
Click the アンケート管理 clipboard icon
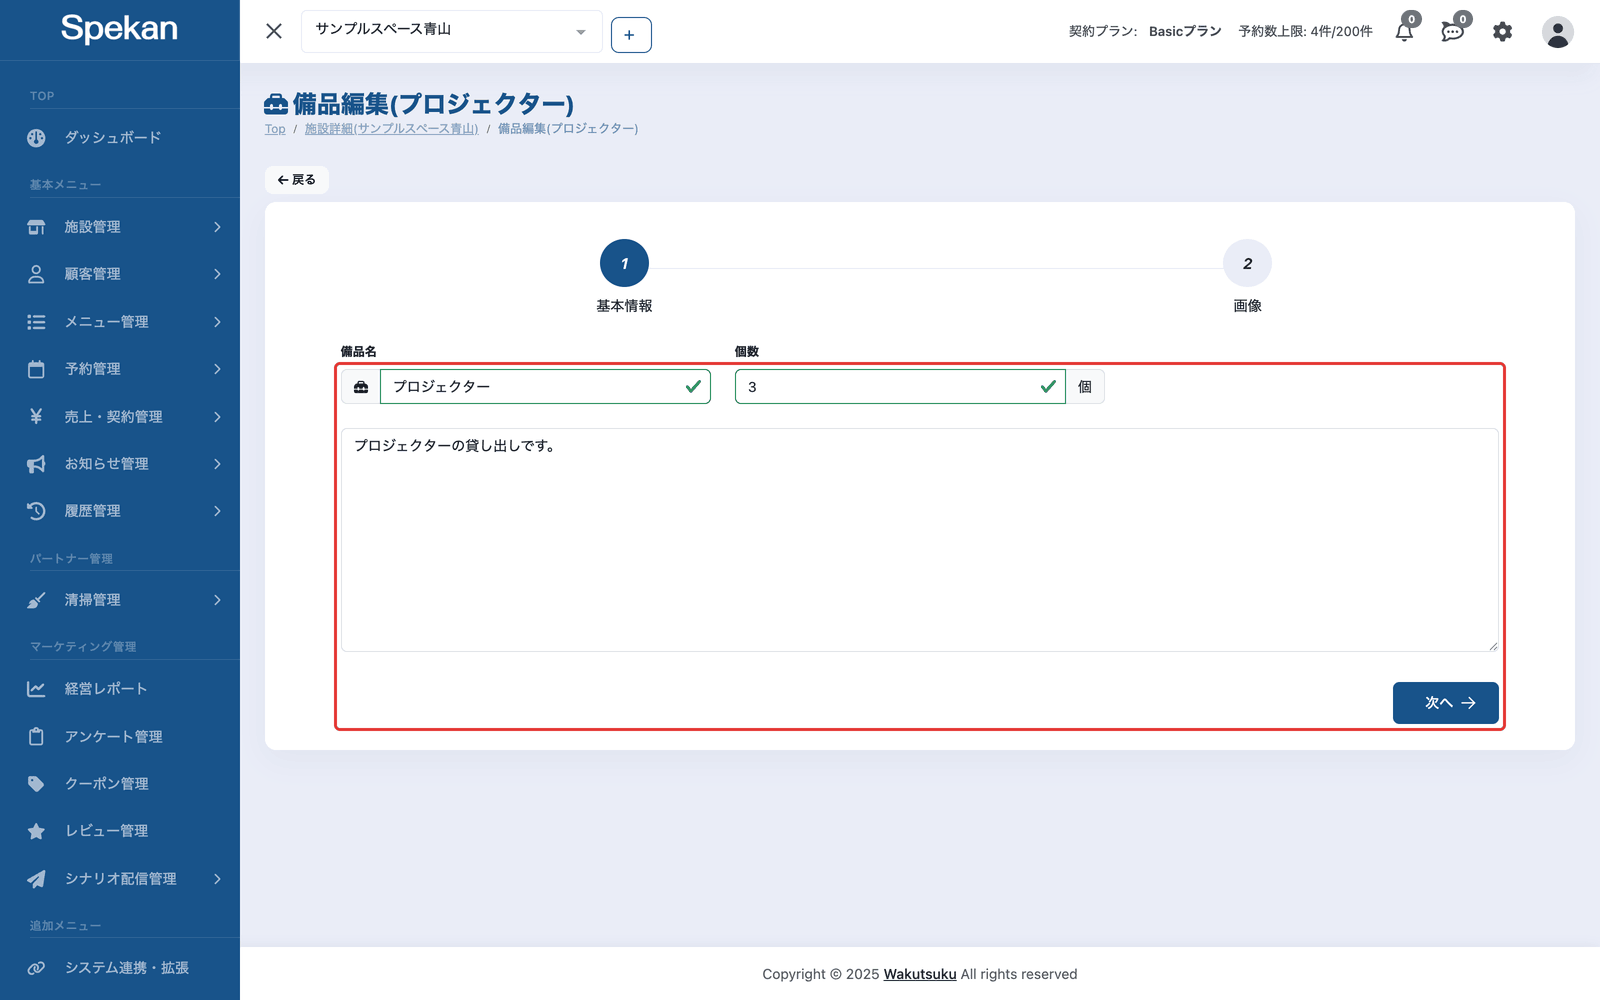(x=36, y=736)
